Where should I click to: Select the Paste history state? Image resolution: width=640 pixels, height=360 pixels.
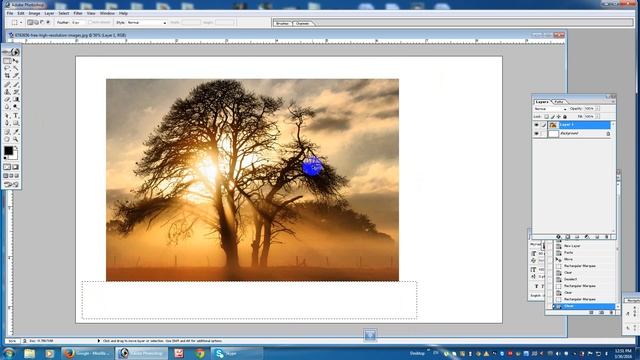pos(568,253)
